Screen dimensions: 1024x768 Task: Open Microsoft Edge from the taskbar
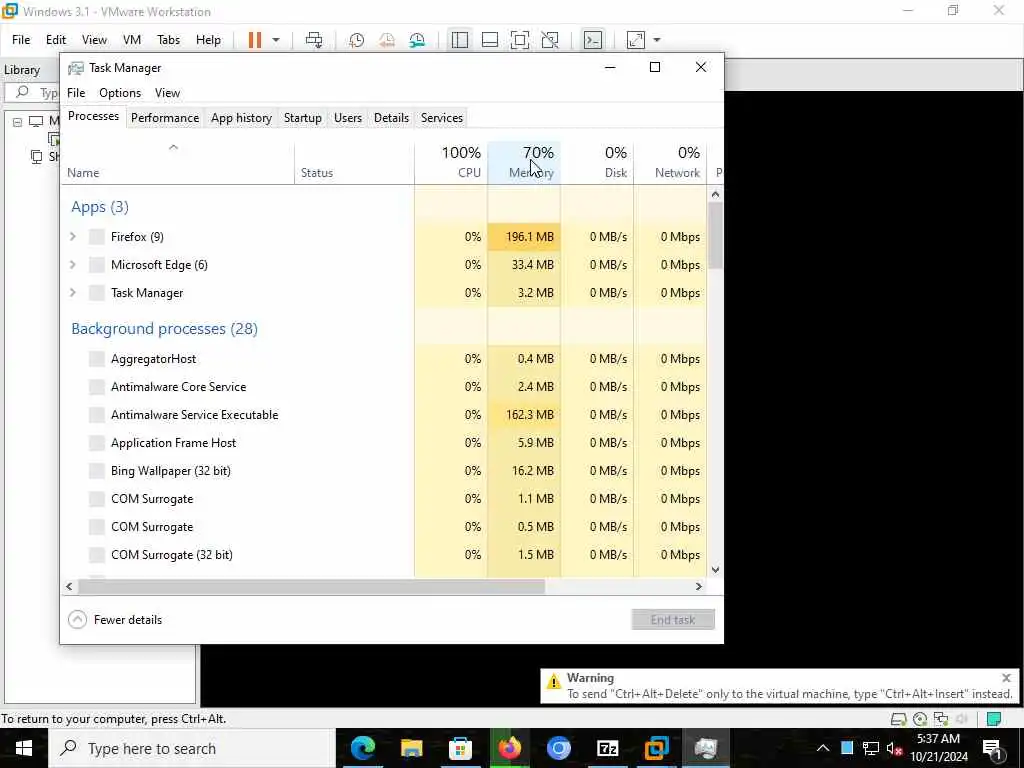362,748
